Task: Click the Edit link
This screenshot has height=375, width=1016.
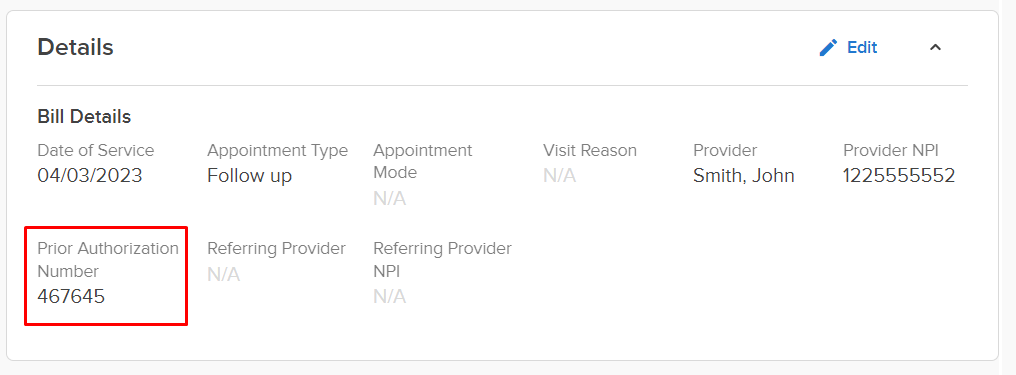Action: pos(862,48)
